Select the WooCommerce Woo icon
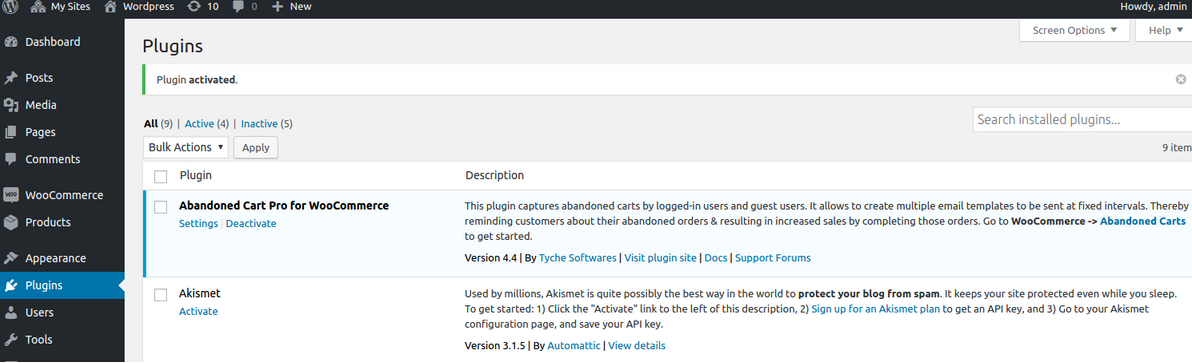This screenshot has width=1192, height=363. (x=11, y=195)
